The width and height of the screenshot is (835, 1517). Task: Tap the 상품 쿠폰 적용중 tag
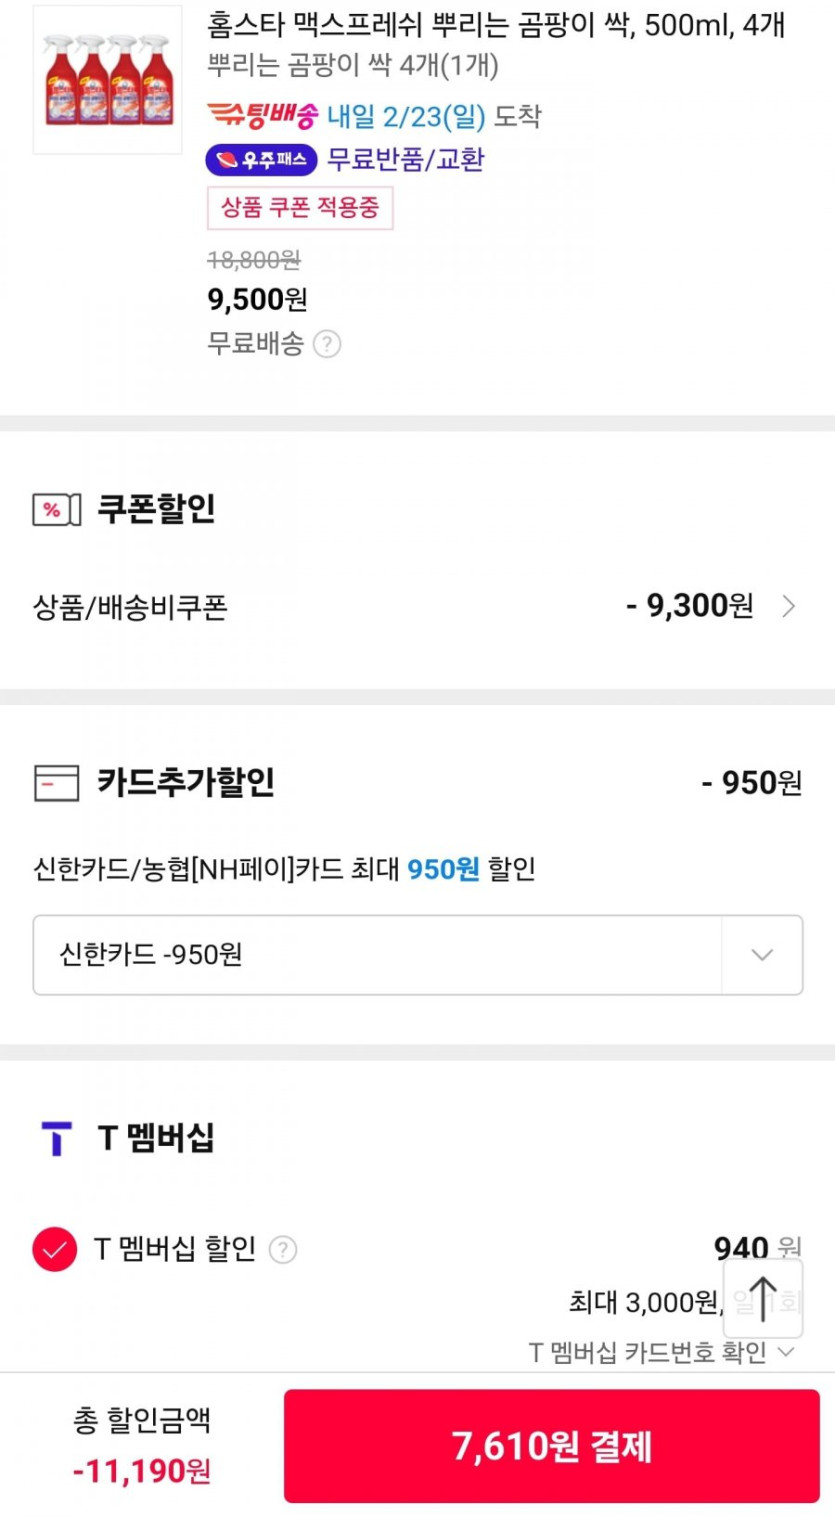[x=300, y=208]
